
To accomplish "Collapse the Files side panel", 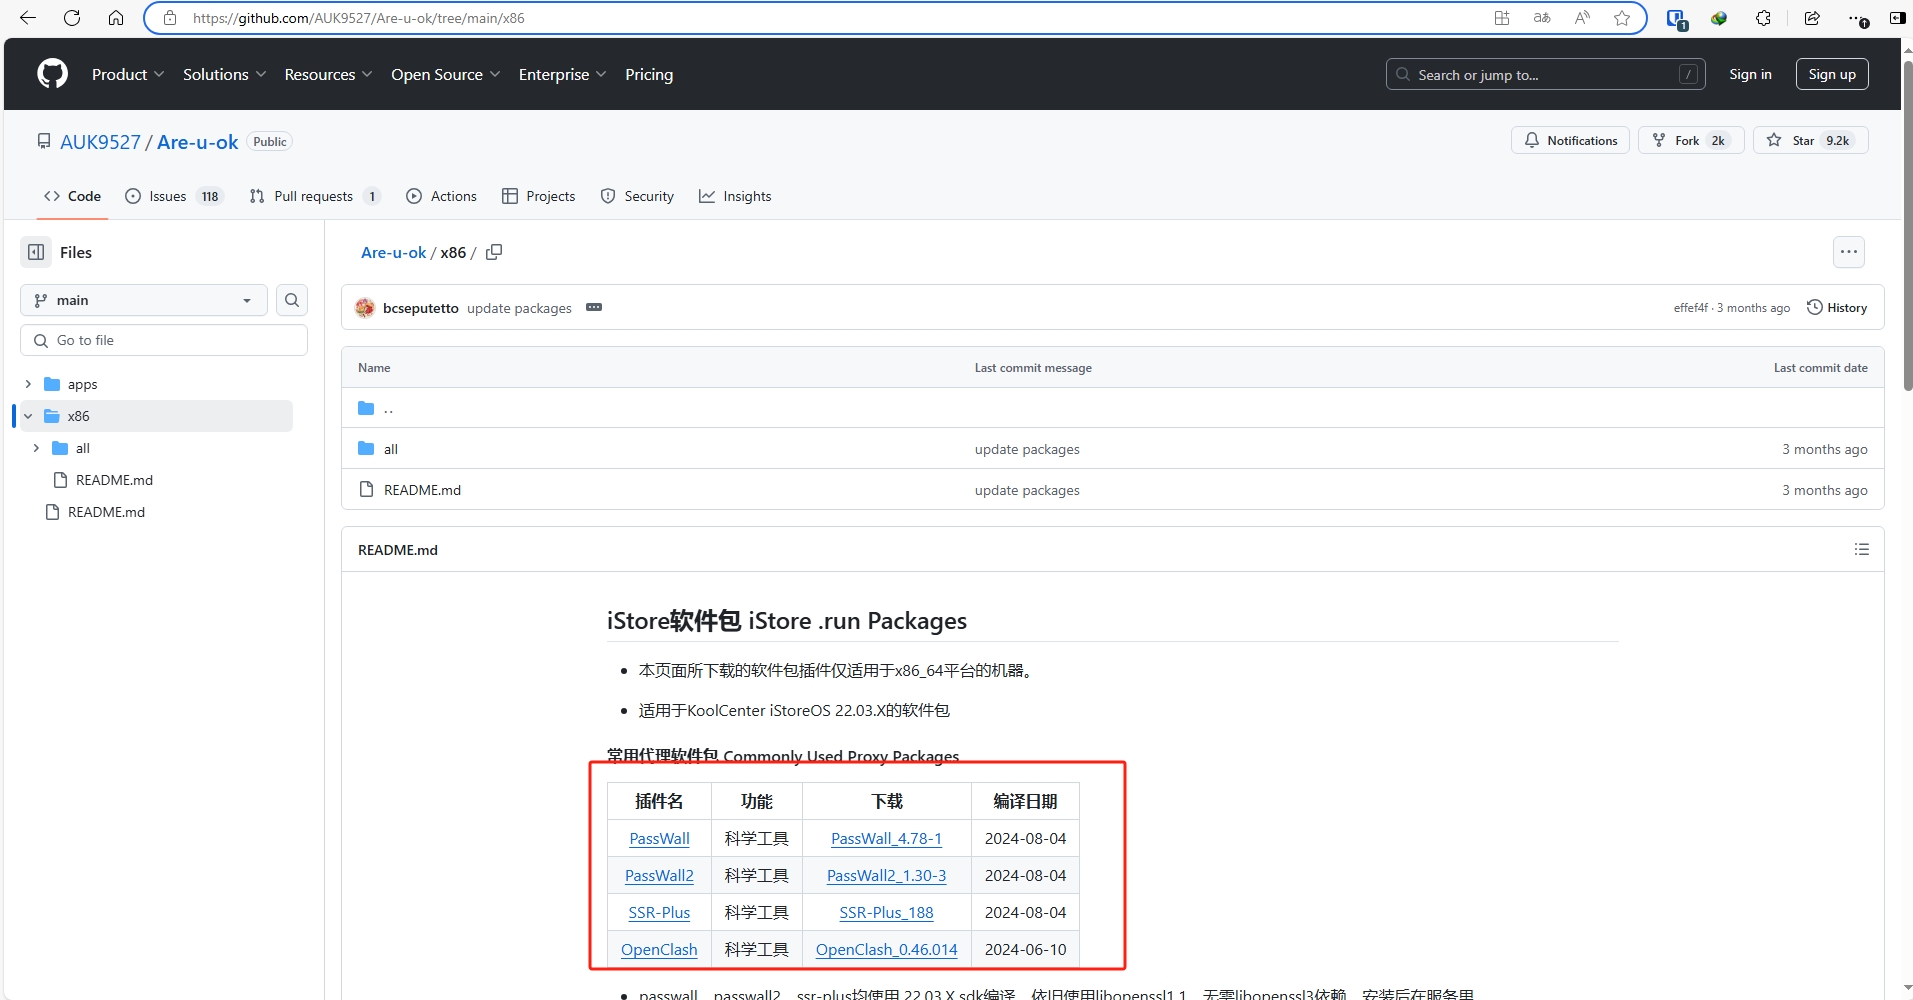I will pos(36,252).
